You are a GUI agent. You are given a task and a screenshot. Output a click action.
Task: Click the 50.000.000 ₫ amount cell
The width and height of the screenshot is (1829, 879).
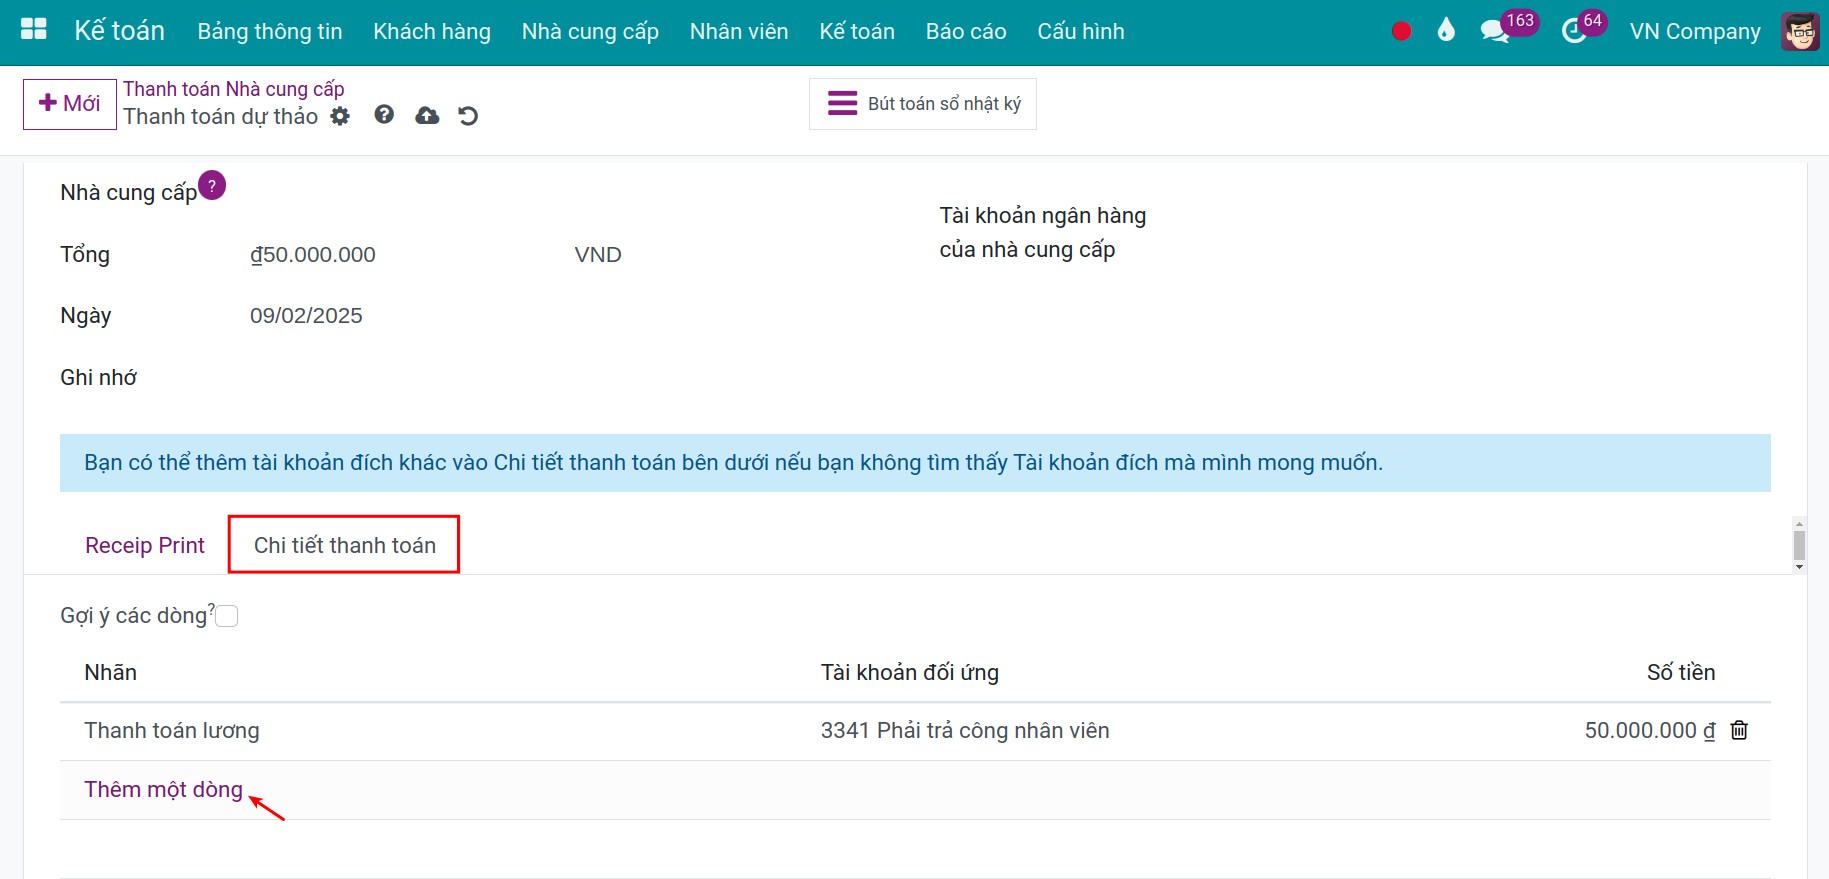(1650, 731)
